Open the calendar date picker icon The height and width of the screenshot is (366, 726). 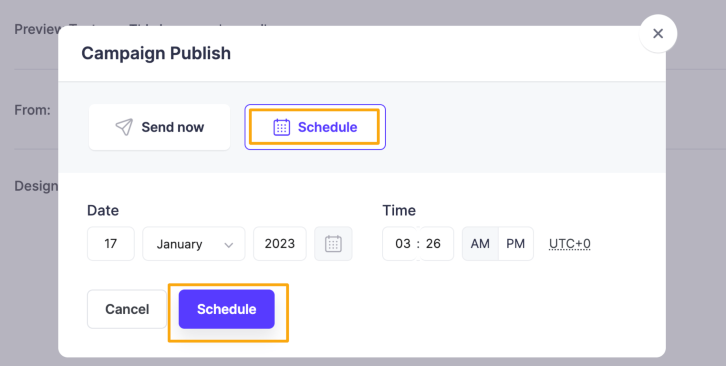(x=333, y=244)
